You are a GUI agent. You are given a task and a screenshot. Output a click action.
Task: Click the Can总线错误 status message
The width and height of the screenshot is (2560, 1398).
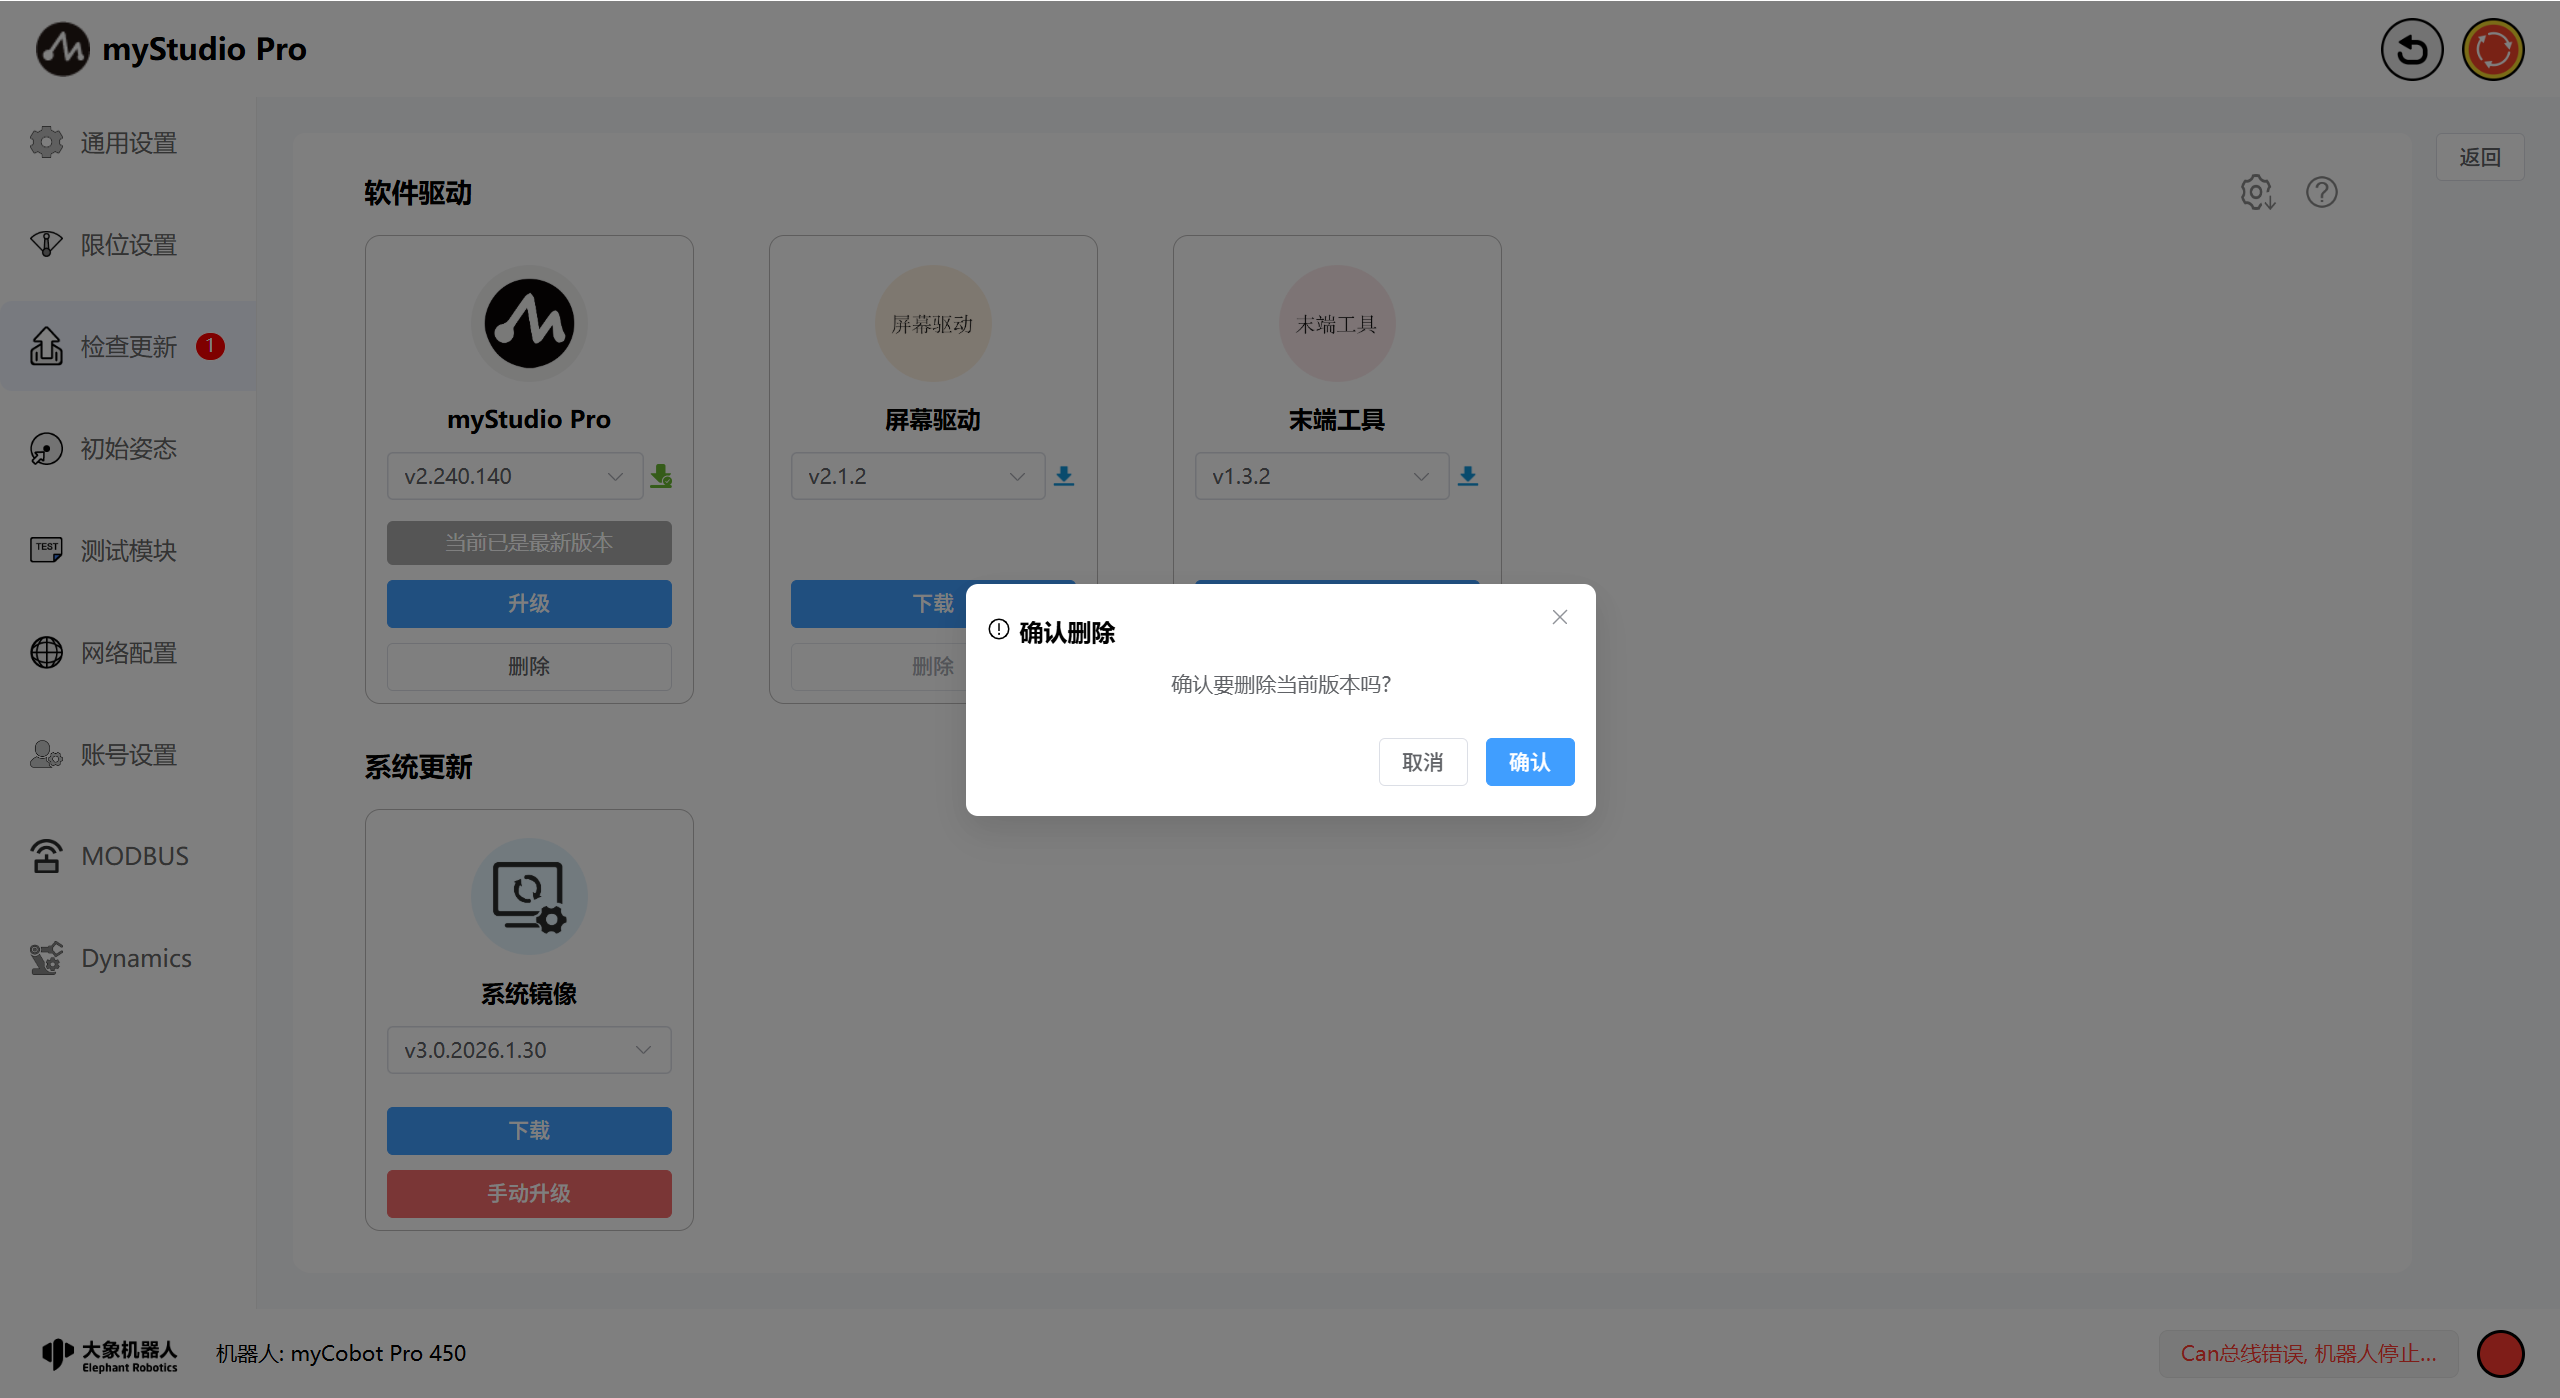[2308, 1353]
